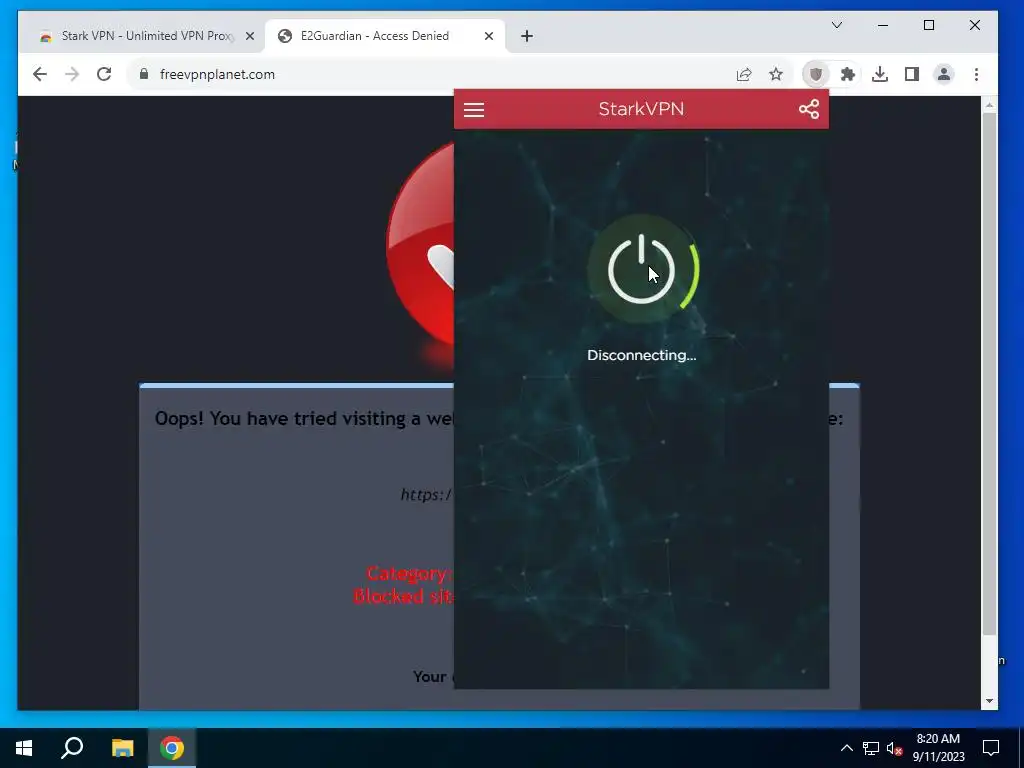View site info via the lock icon
Viewport: 1024px width, 768px height.
(144, 74)
